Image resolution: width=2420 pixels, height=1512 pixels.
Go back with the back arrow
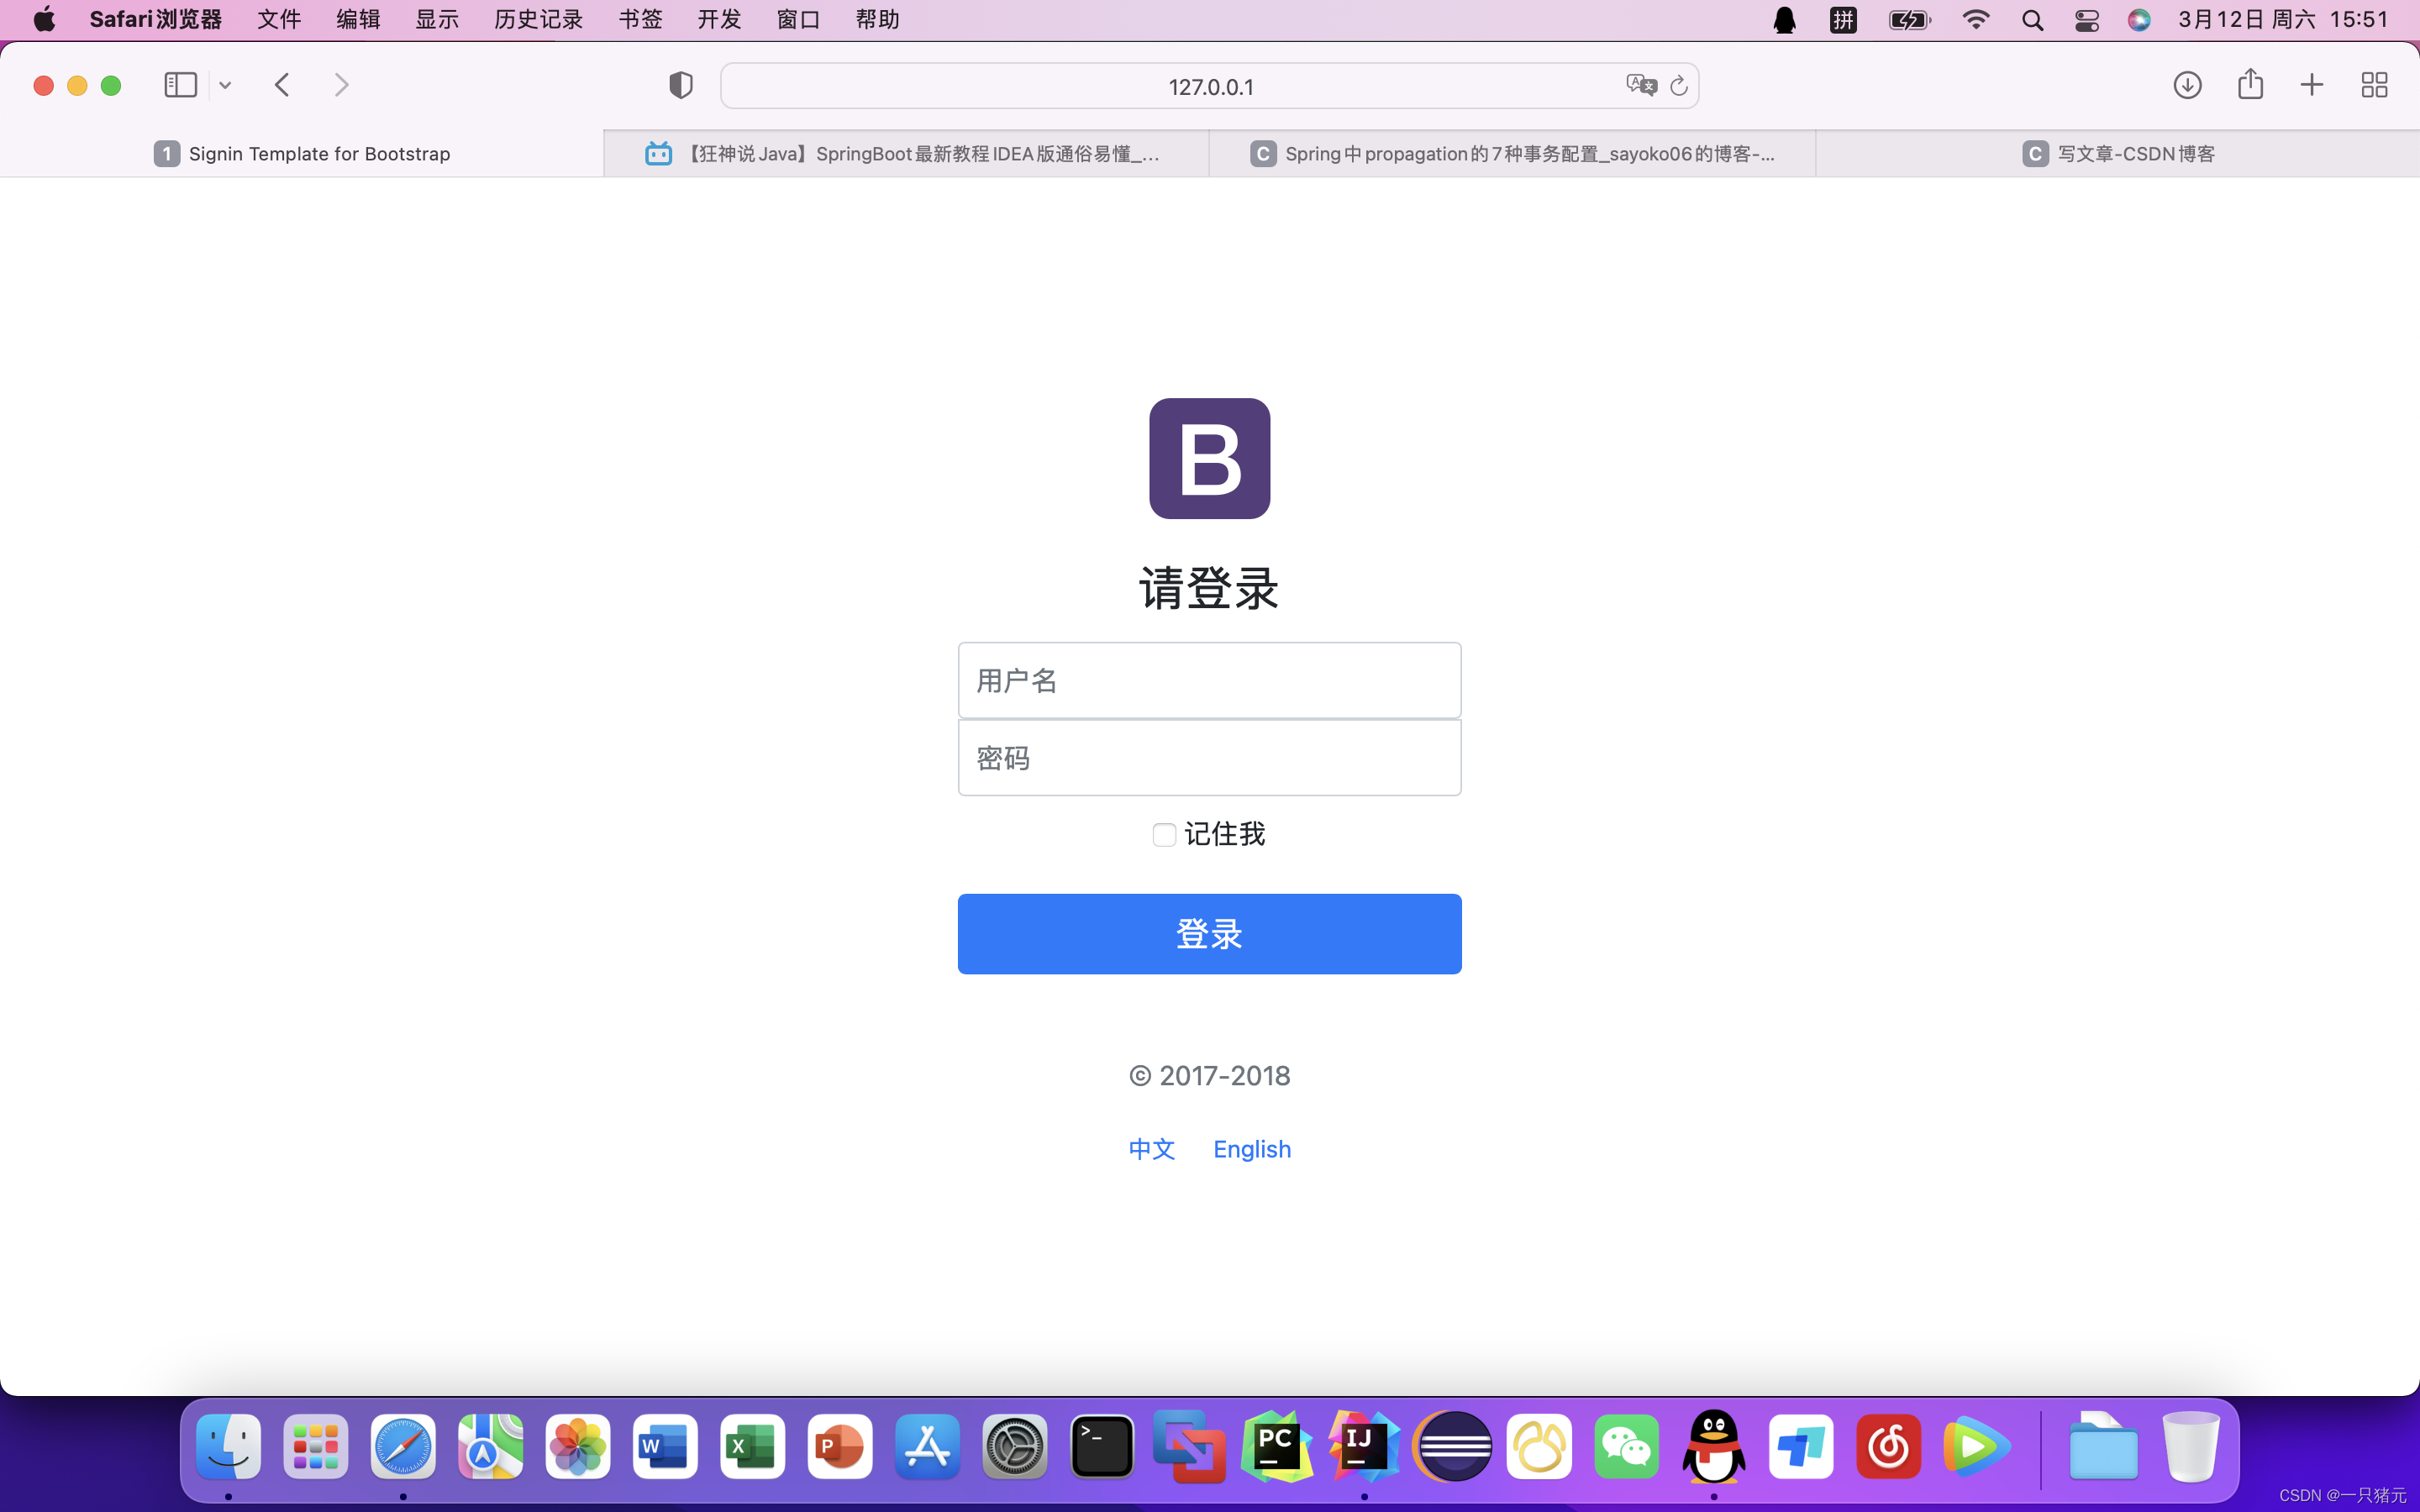coord(282,85)
